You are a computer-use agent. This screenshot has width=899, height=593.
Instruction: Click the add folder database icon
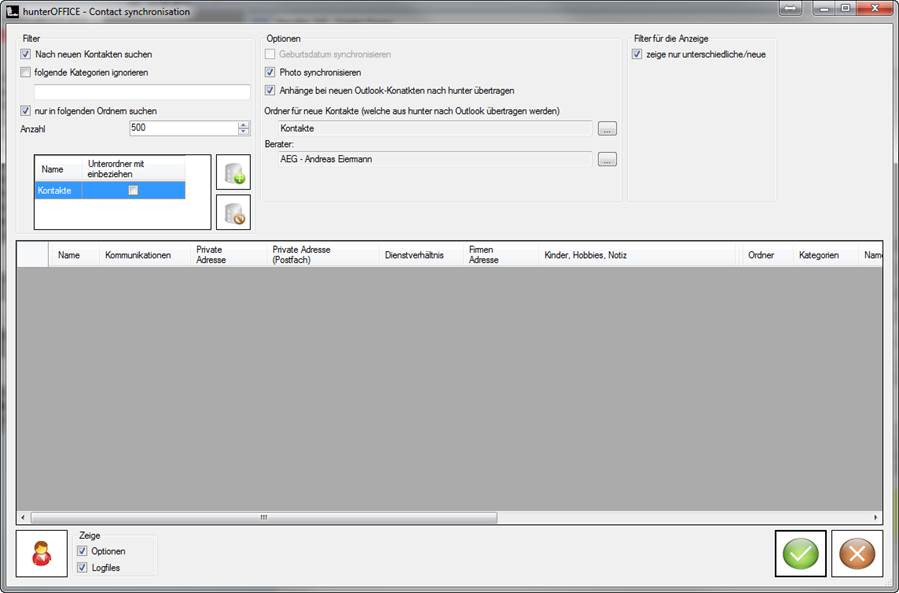[233, 172]
